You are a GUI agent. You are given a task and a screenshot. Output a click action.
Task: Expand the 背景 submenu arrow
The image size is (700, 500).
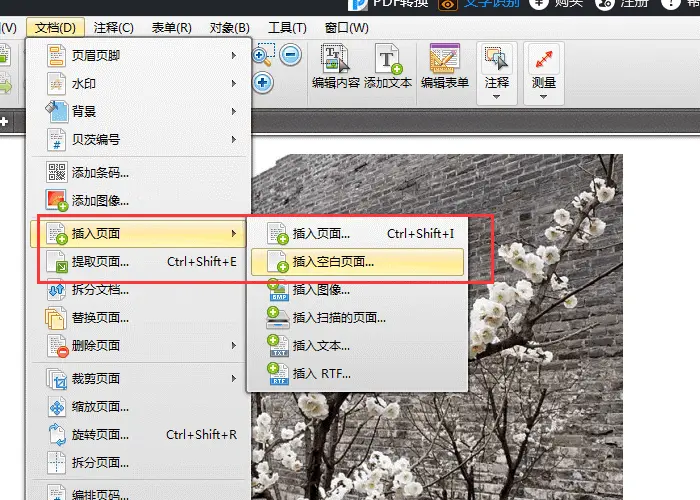234,112
